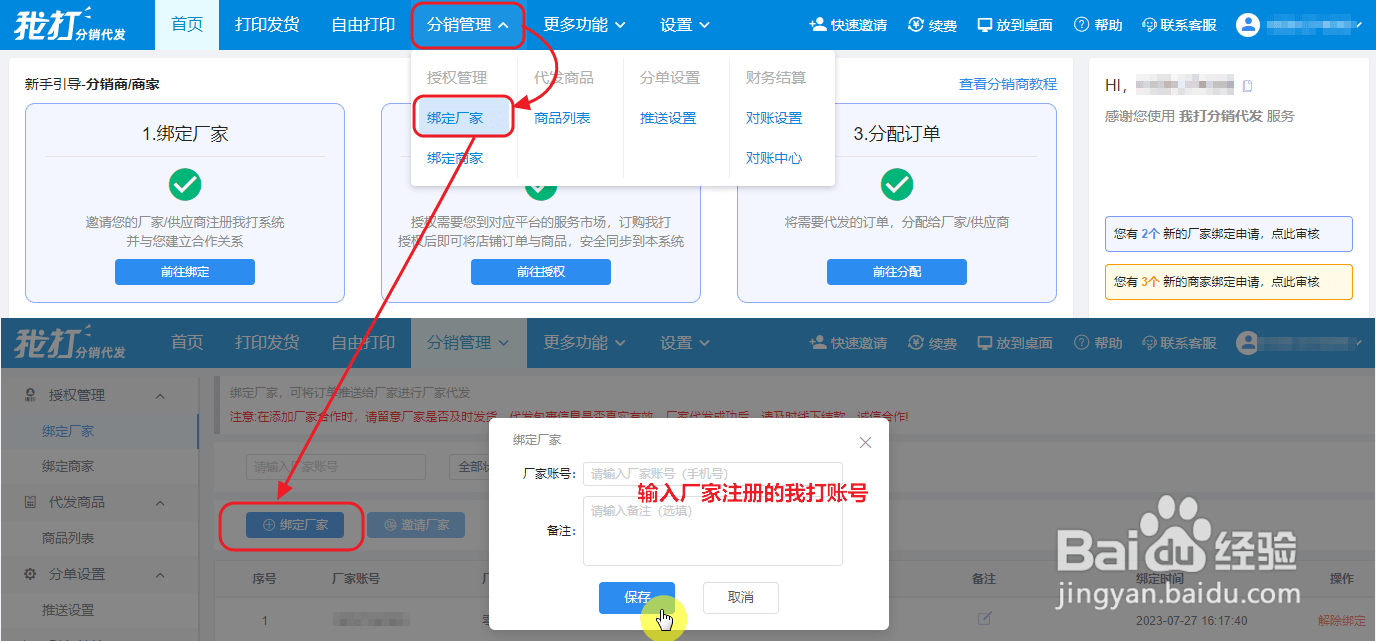Click 联系客服 in the dimmed lower navbar

coord(1179,343)
